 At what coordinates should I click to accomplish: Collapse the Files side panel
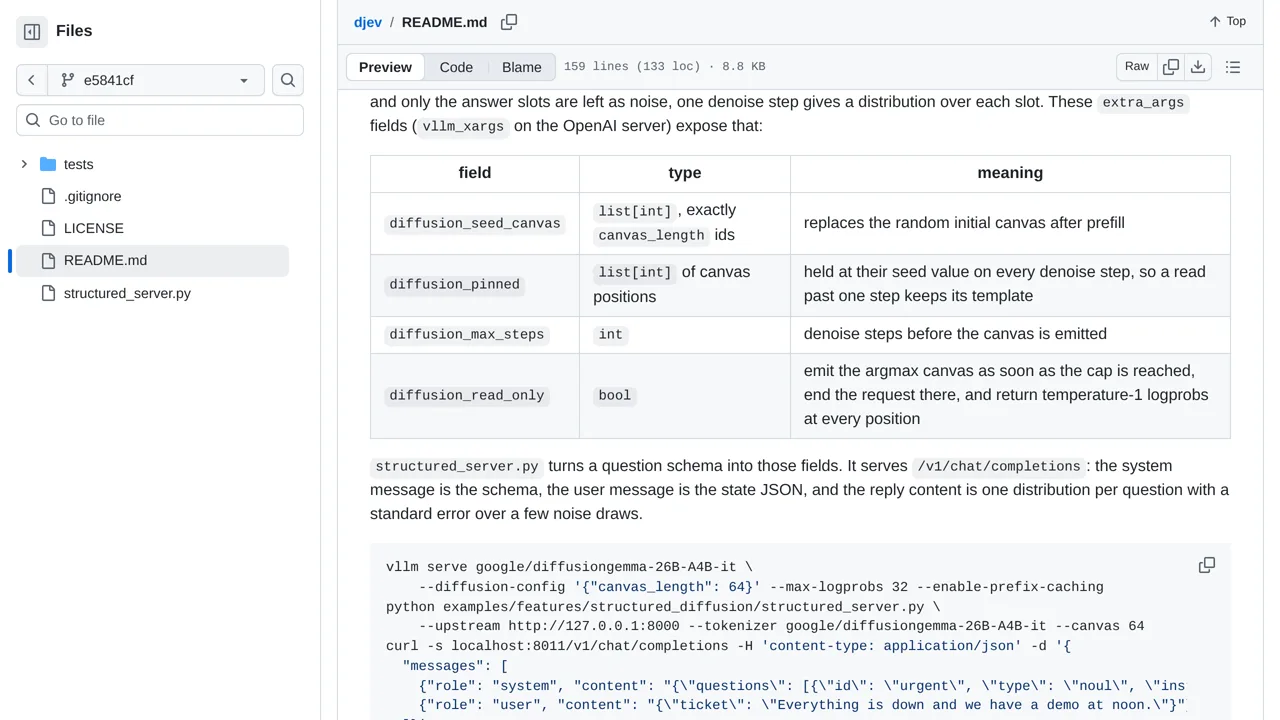click(32, 31)
